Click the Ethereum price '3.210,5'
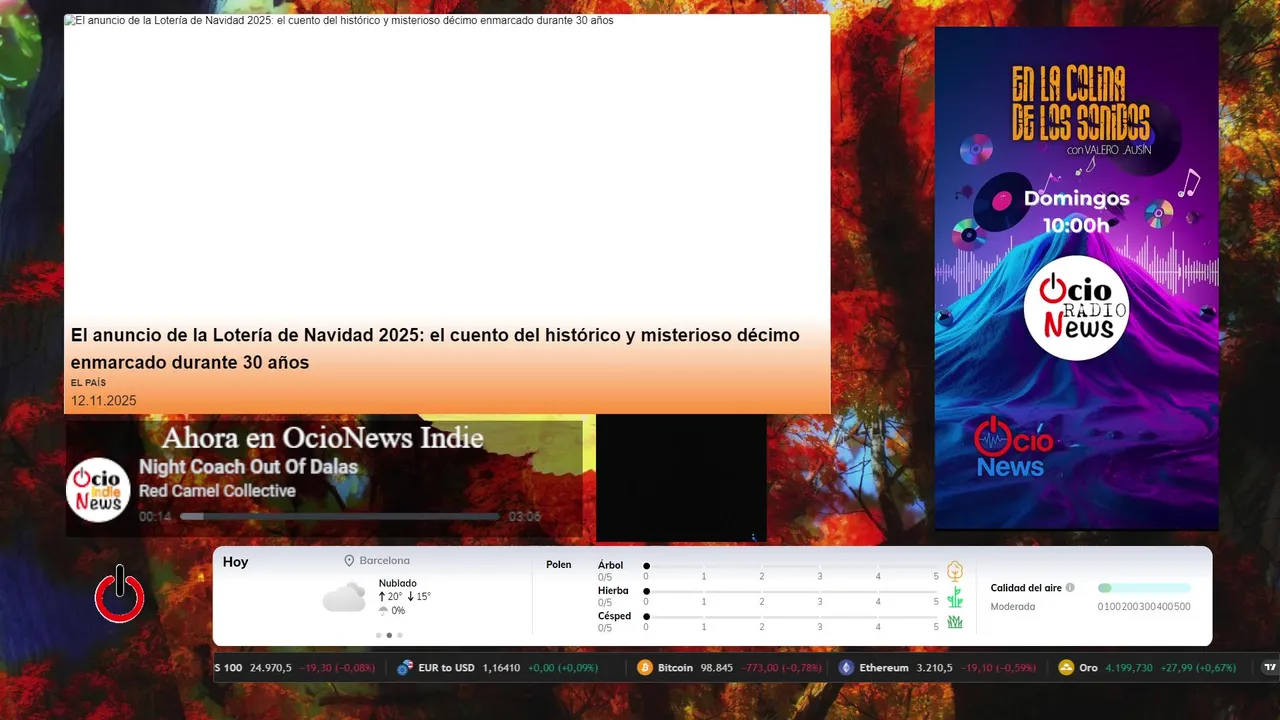 tap(934, 668)
